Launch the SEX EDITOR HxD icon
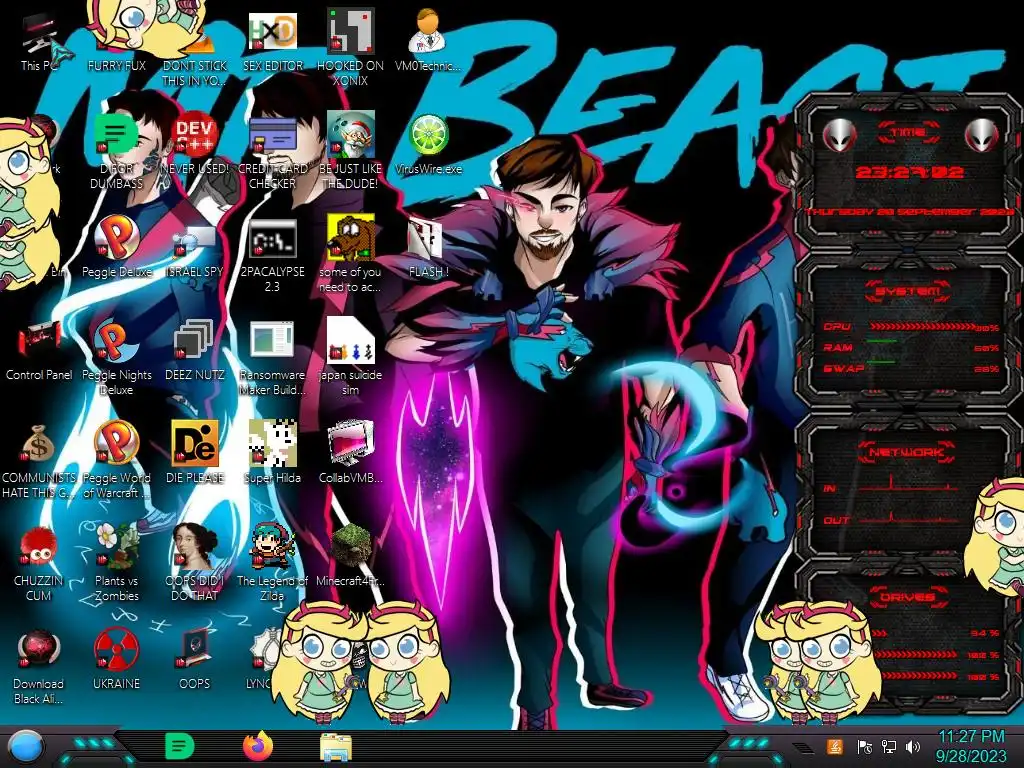This screenshot has height=768, width=1024. (x=272, y=41)
